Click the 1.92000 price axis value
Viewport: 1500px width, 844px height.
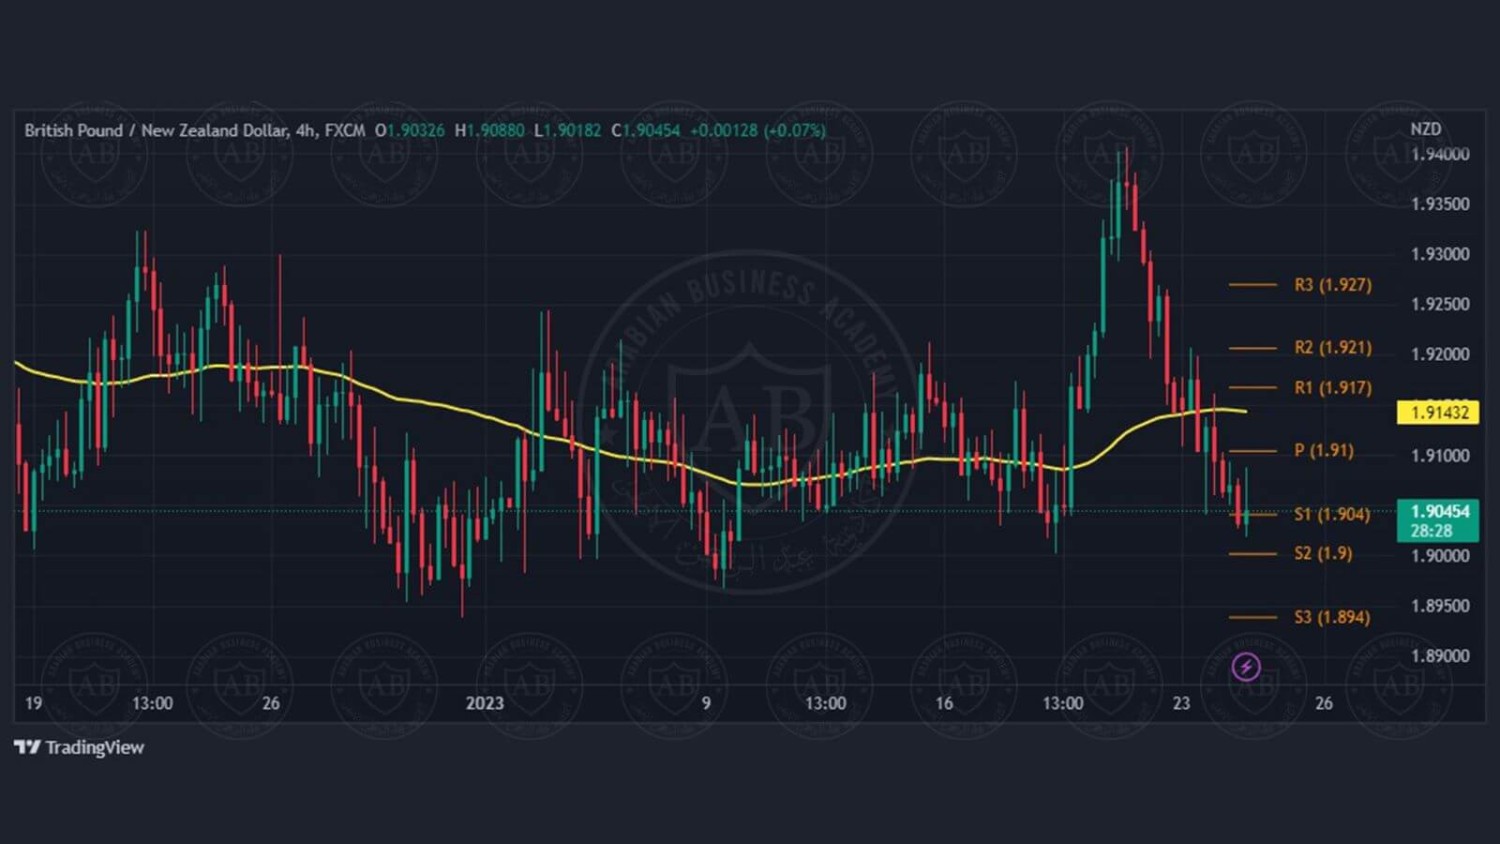1440,354
